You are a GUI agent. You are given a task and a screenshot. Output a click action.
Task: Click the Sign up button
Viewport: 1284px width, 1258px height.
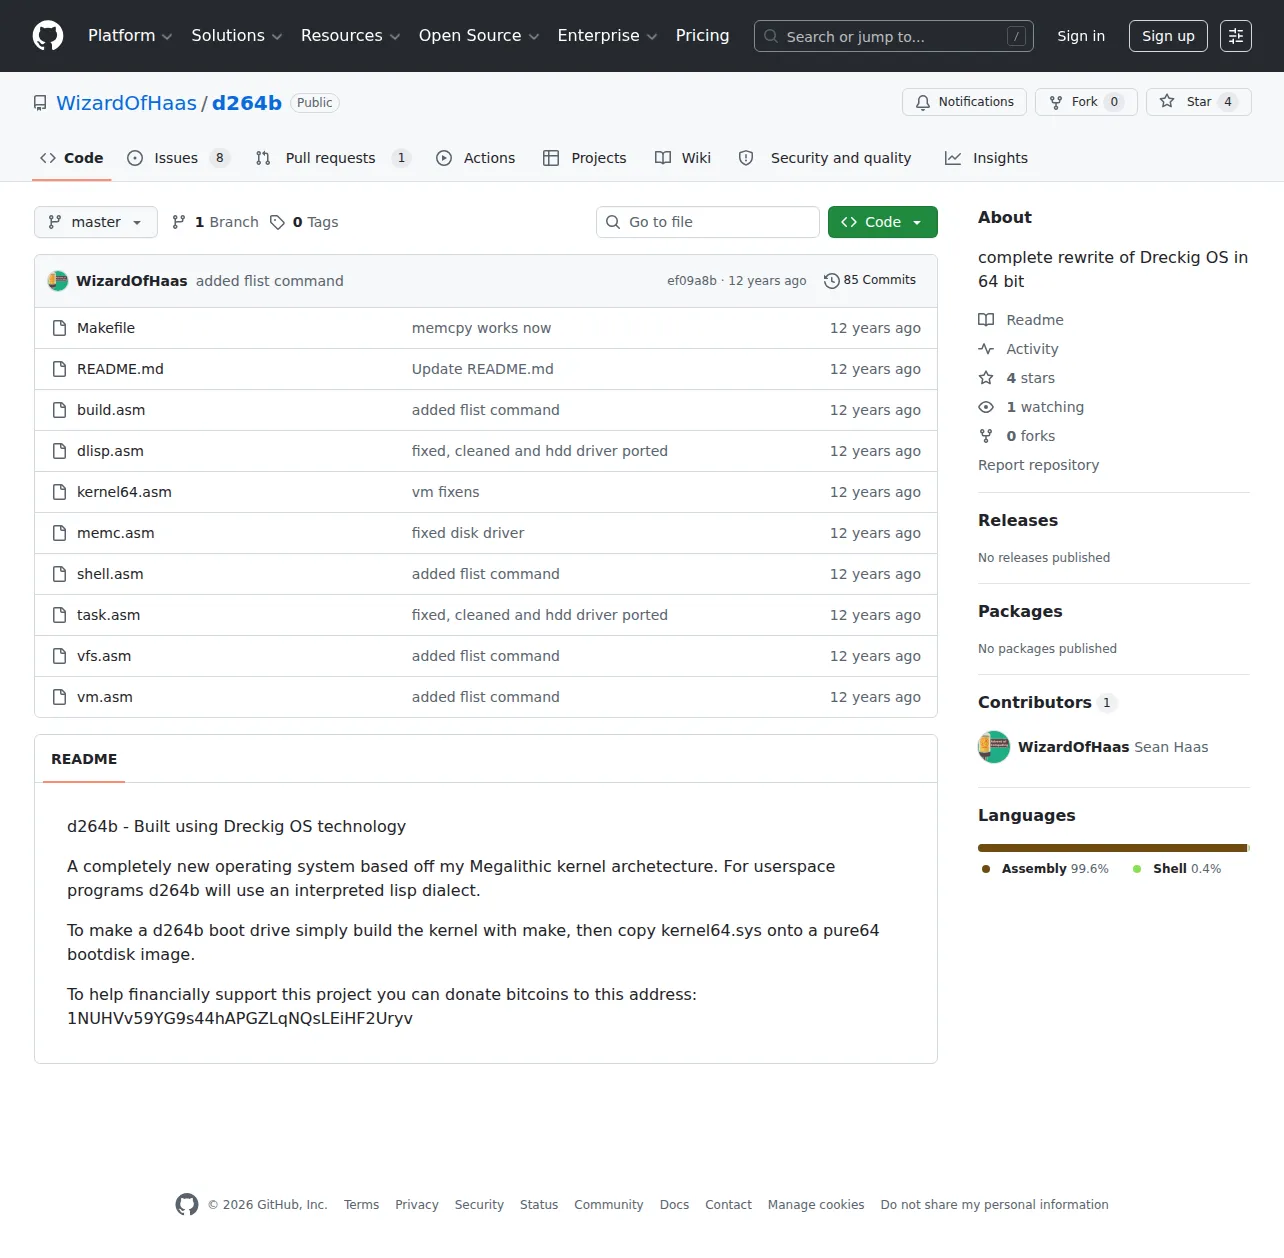click(1168, 36)
